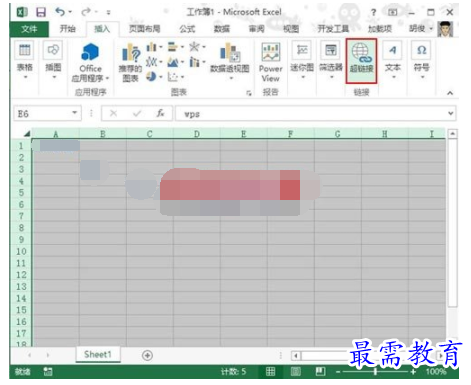This screenshot has width=471, height=385.
Task: Click the Redo arrow icon
Action: coord(86,12)
